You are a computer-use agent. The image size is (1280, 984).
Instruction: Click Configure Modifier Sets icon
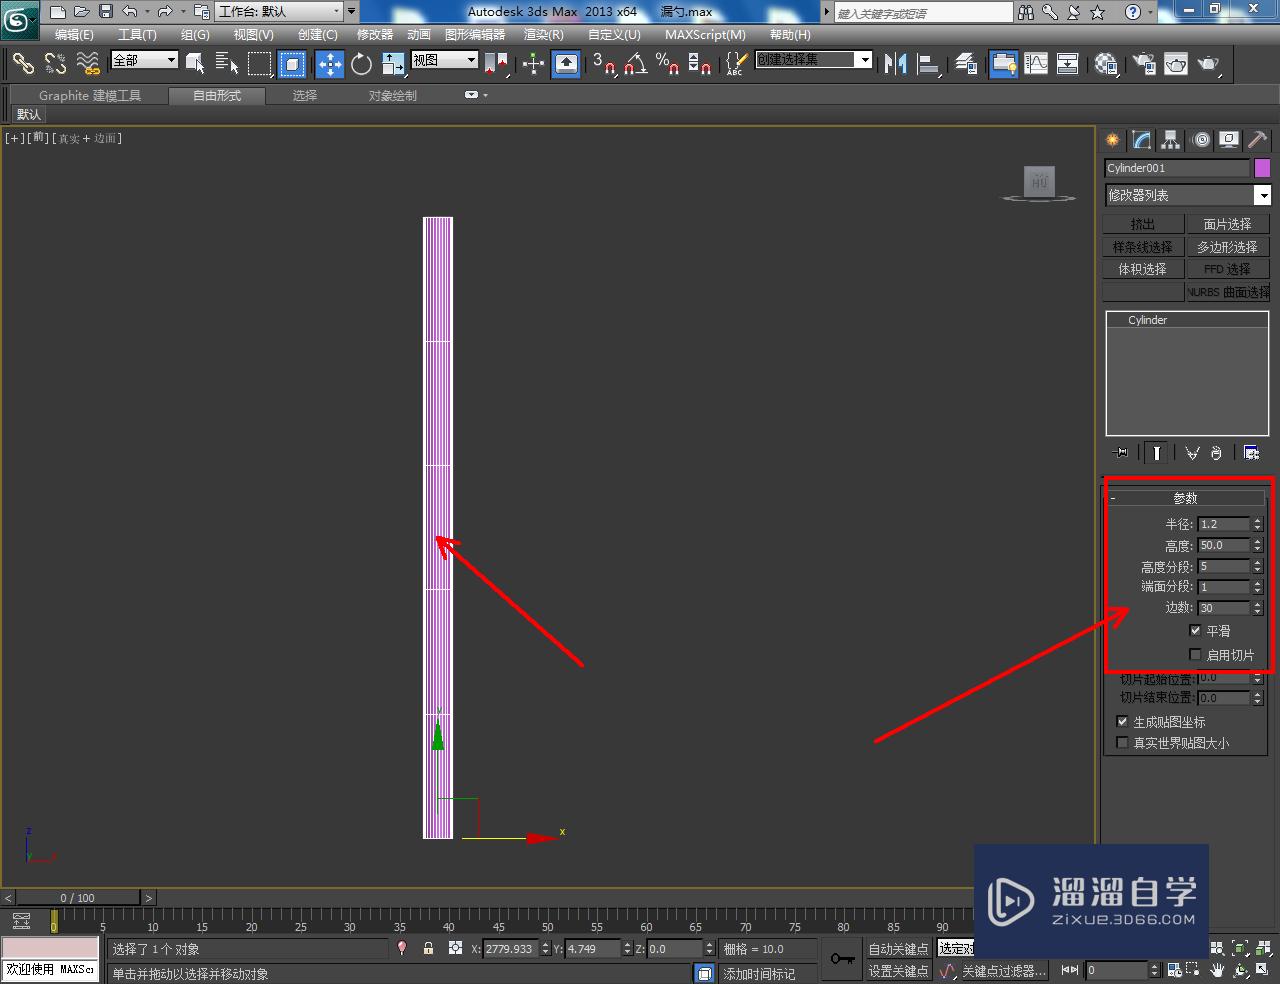1251,453
